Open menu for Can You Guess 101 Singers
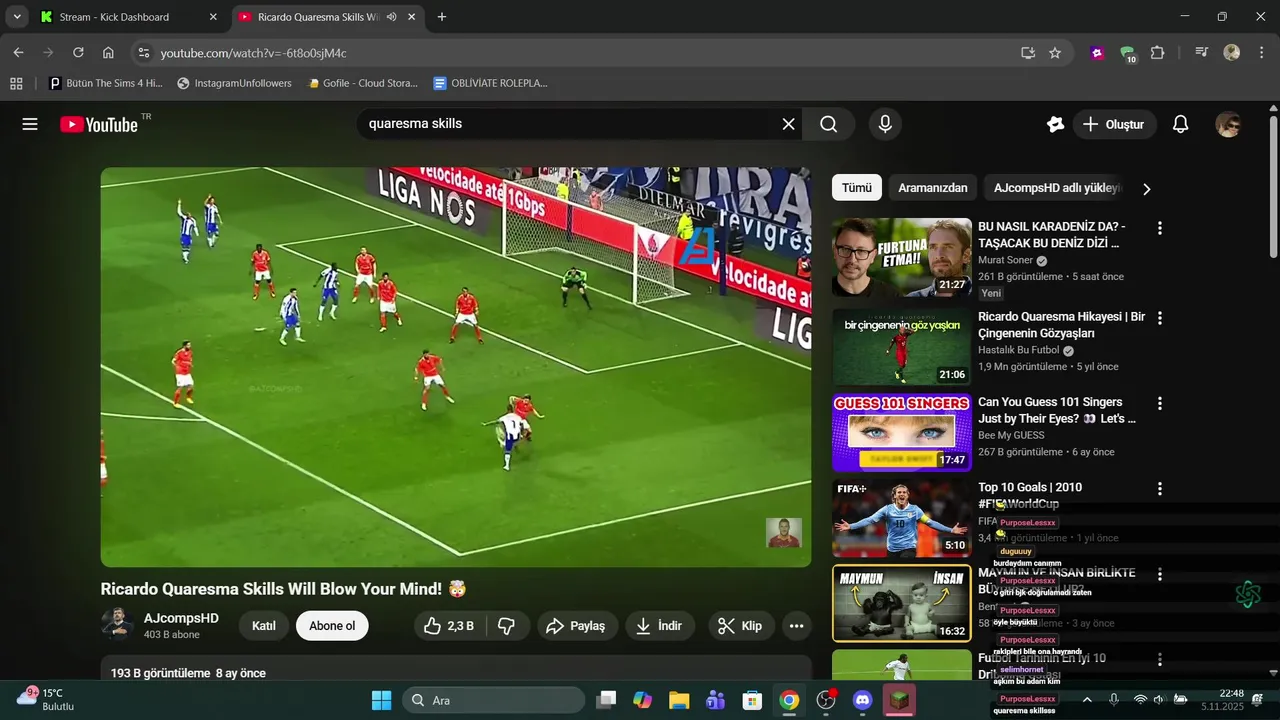 click(x=1160, y=403)
